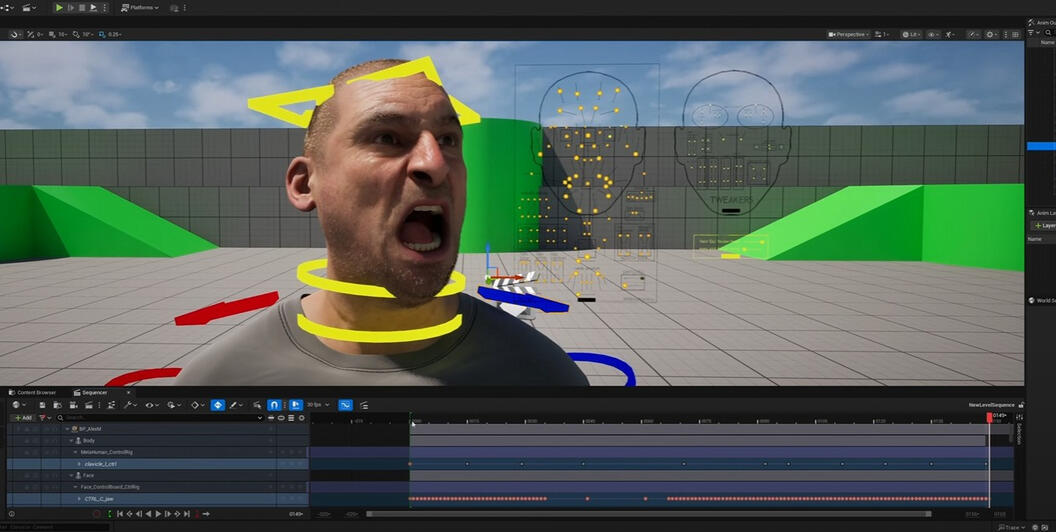The height and width of the screenshot is (532, 1056).
Task: Open viewport settings gear menu
Action: [x=993, y=34]
